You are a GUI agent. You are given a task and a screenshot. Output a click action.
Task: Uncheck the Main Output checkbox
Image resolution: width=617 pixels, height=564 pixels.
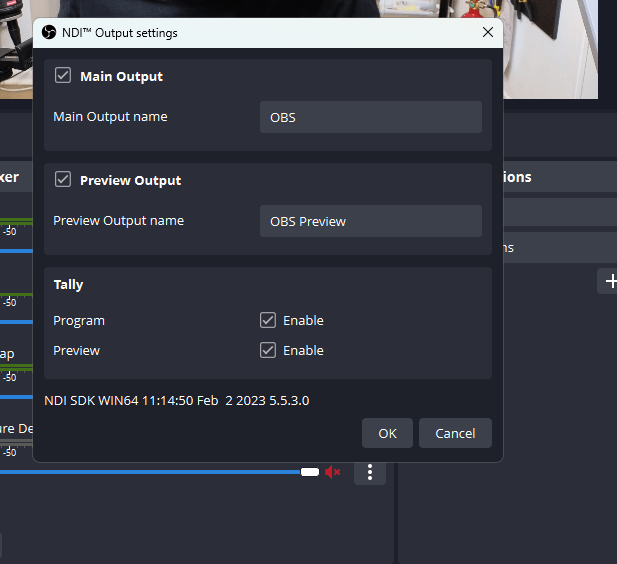[x=63, y=75]
